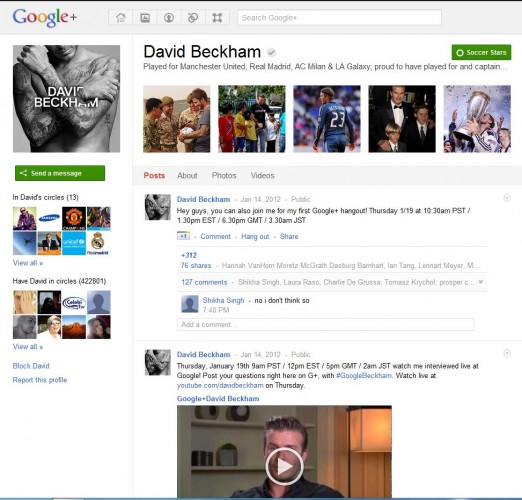Click the Unicef thumbnail in David's circles

(x=74, y=243)
